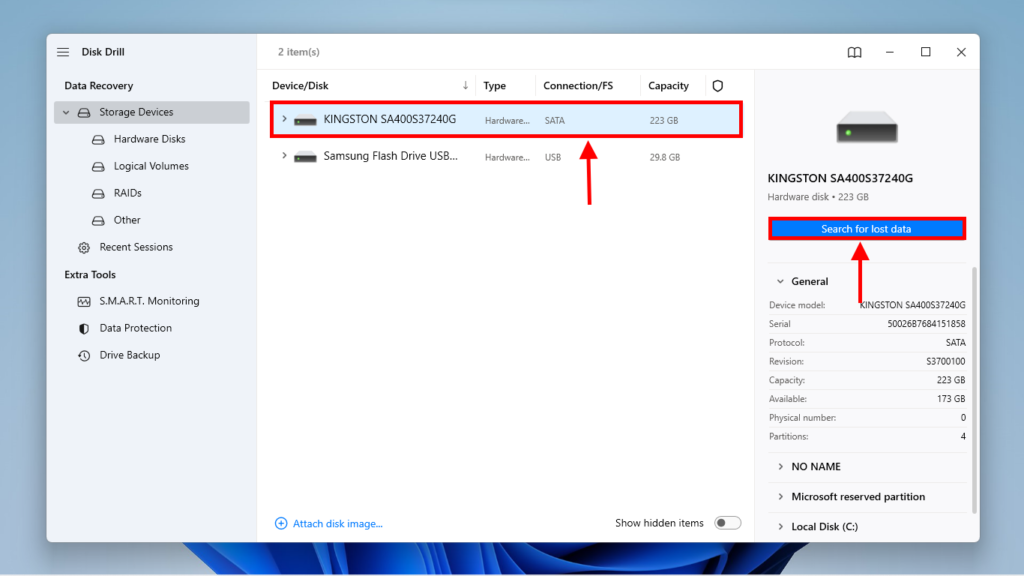Enable the Show hidden items toggle
This screenshot has width=1024, height=576.
coord(728,522)
